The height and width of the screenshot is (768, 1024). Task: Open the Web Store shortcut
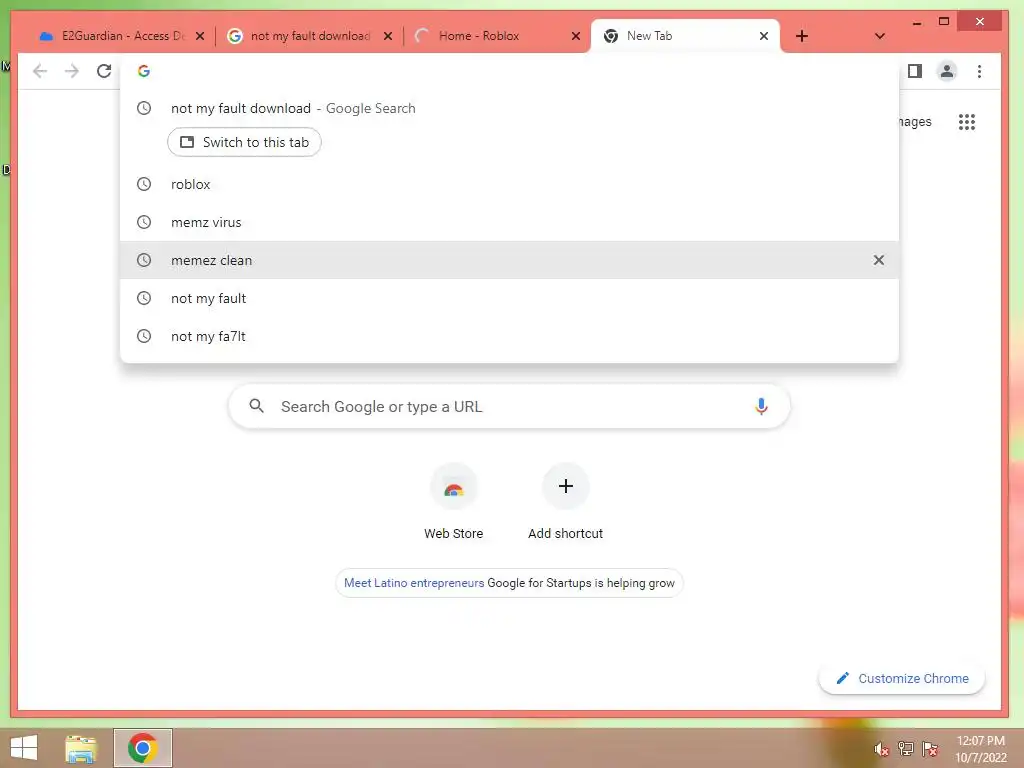pos(453,502)
